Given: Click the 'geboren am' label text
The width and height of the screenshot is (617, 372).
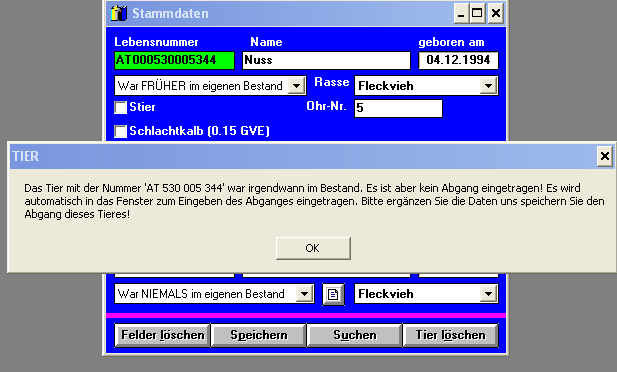Looking at the screenshot, I should pos(451,42).
